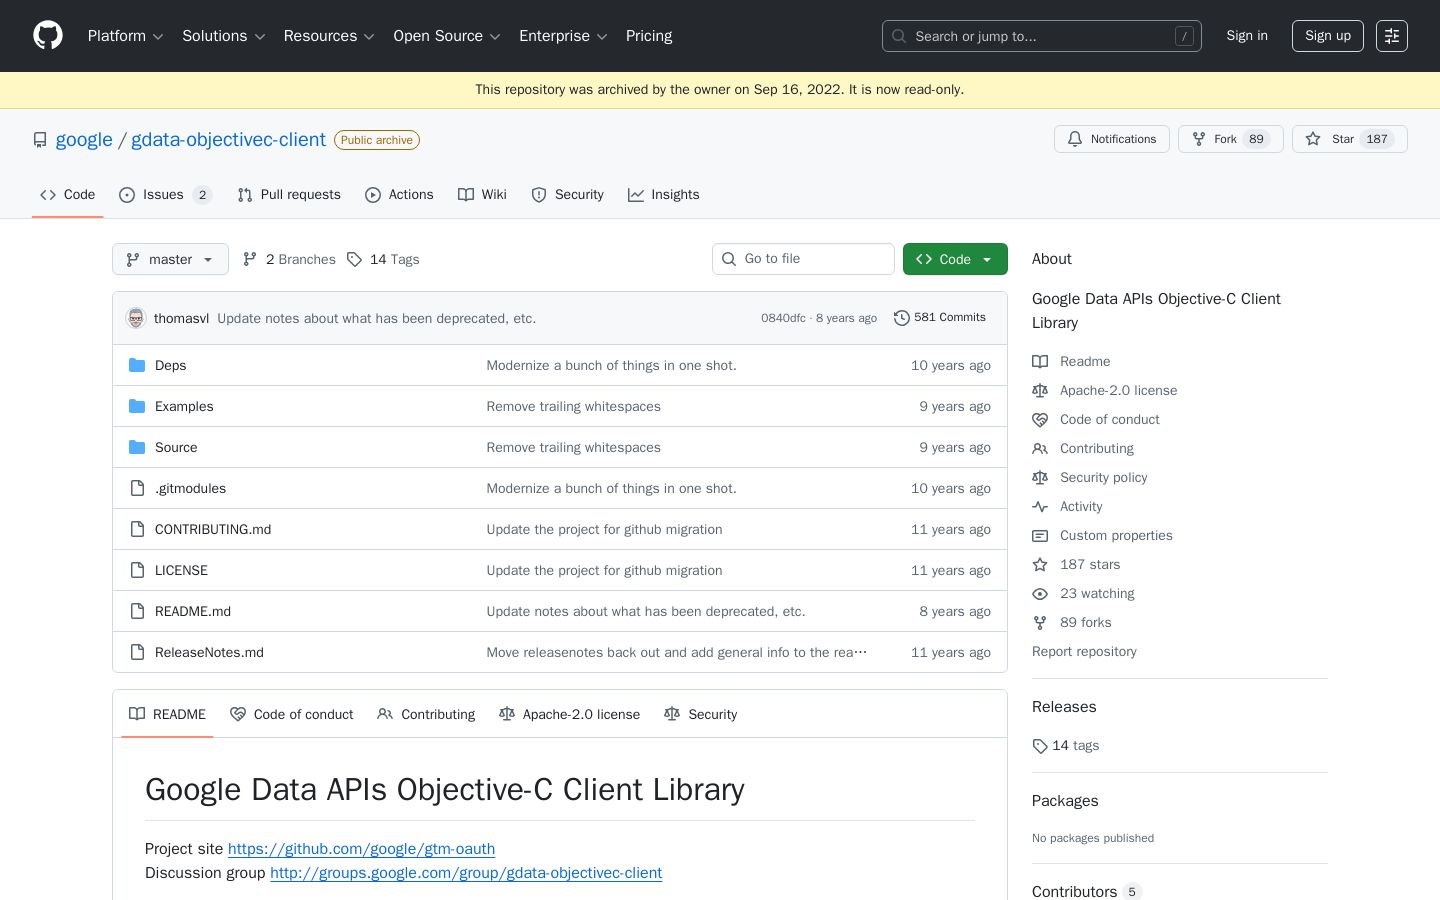Open the green Code dropdown
Screen dimensions: 1440x900
(x=955, y=259)
